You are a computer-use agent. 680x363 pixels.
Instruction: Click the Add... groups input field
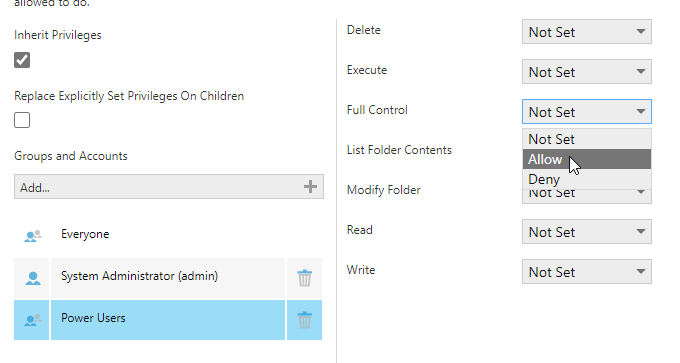click(x=169, y=187)
